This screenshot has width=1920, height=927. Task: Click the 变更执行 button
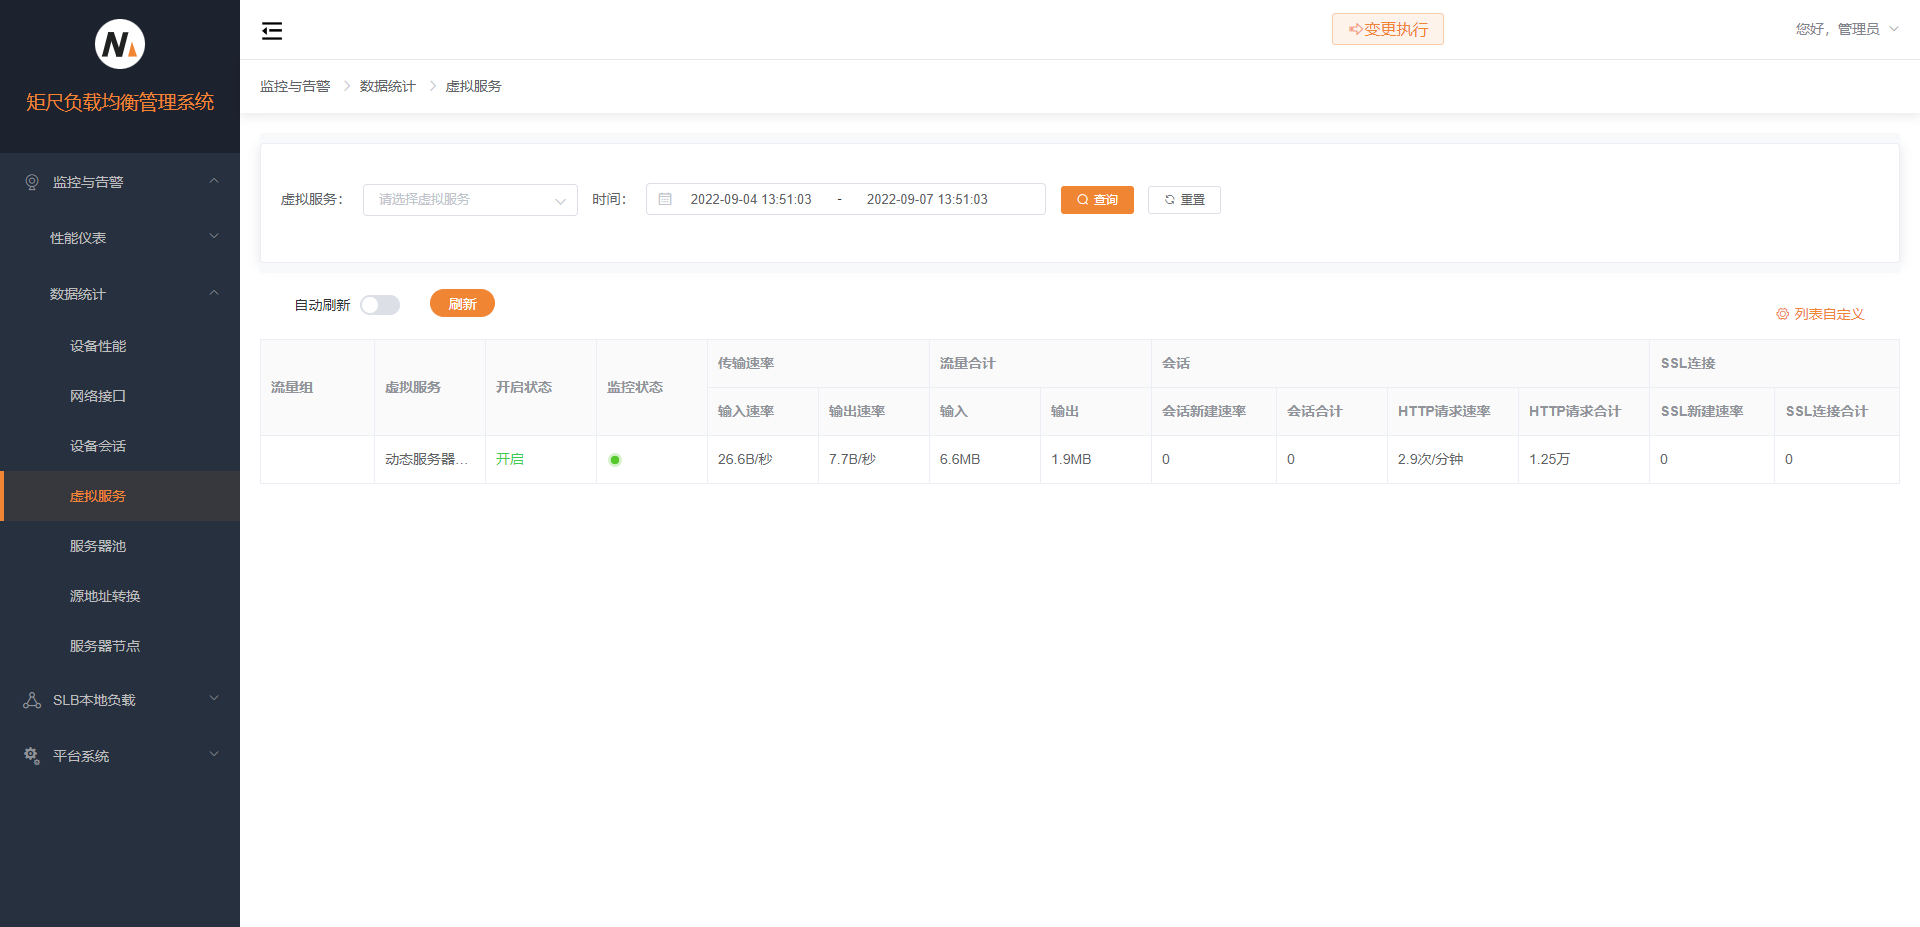pos(1387,29)
